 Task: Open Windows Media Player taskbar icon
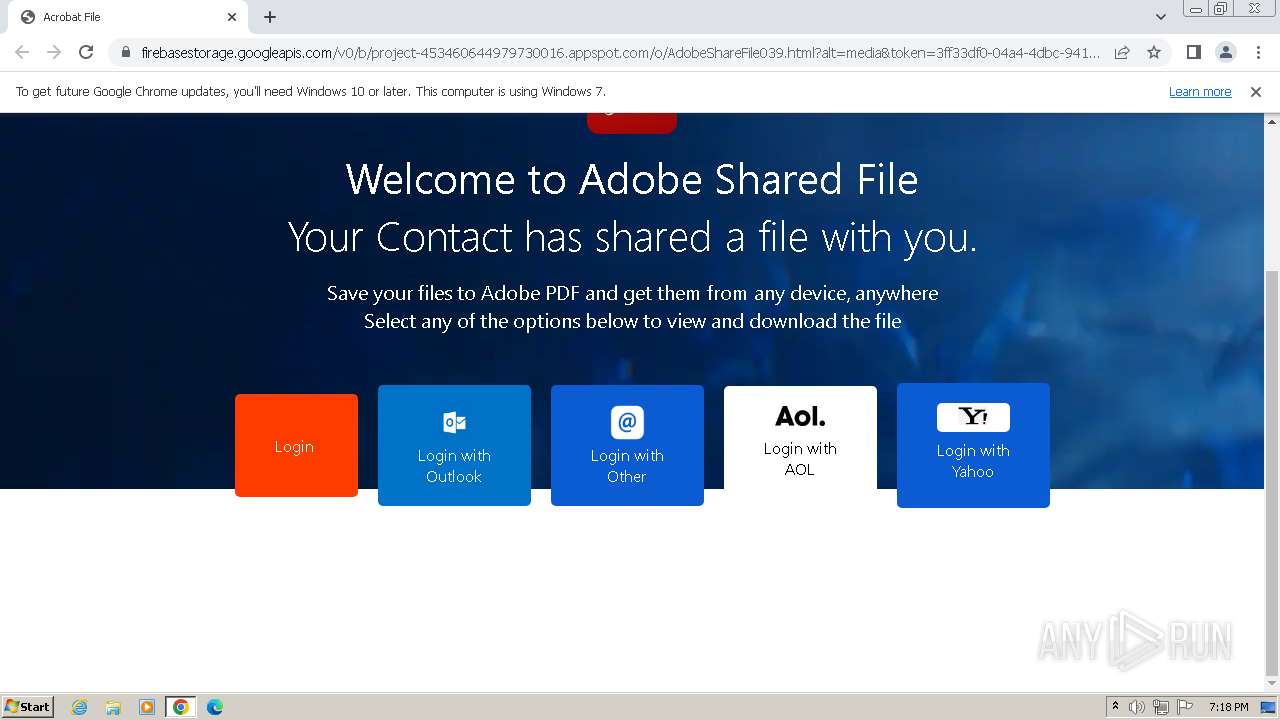[x=147, y=707]
